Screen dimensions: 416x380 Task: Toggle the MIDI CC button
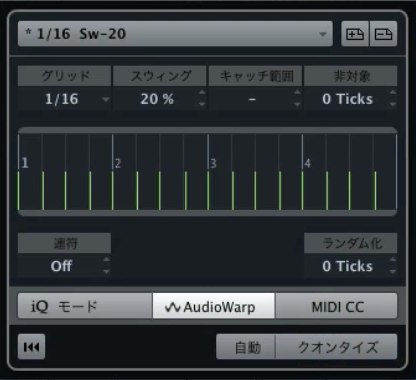[x=336, y=306]
